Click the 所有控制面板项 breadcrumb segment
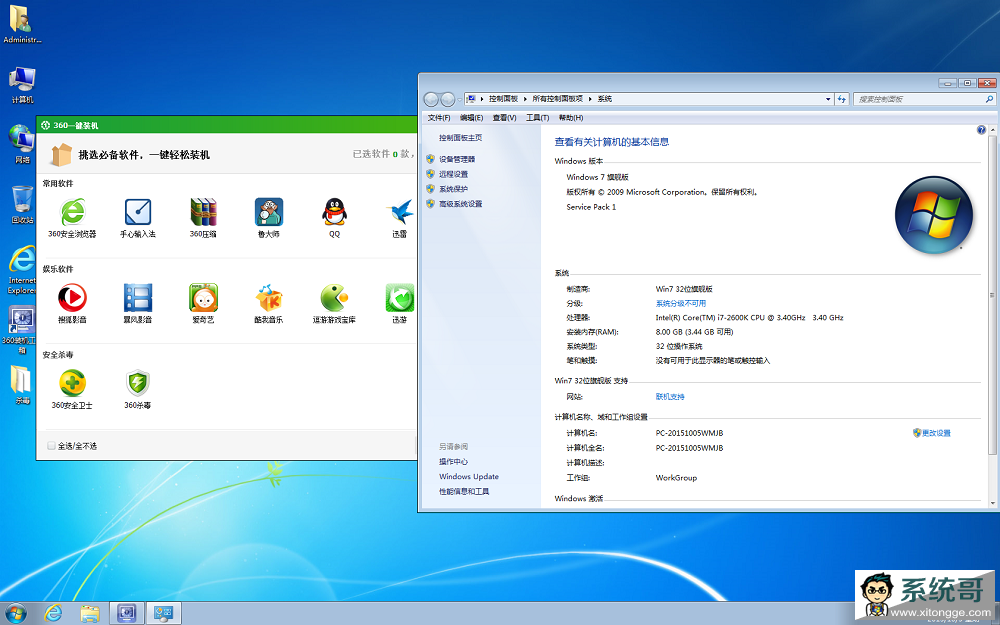Screen dimensions: 1000x625 tap(558, 99)
